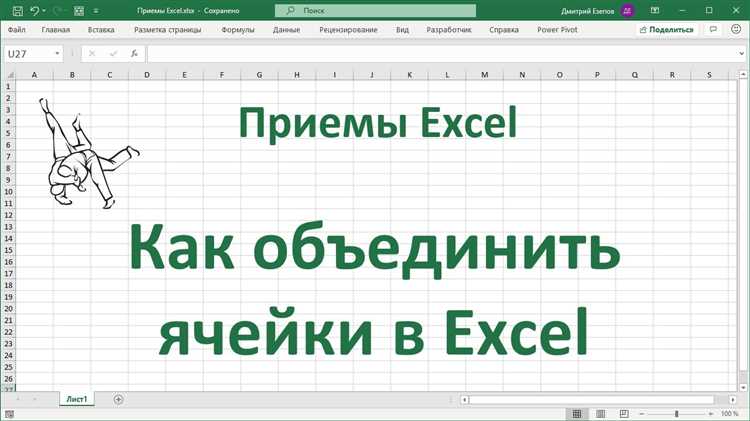The height and width of the screenshot is (421, 750).
Task: Click the vertical scrollbar down arrow
Action: click(743, 387)
